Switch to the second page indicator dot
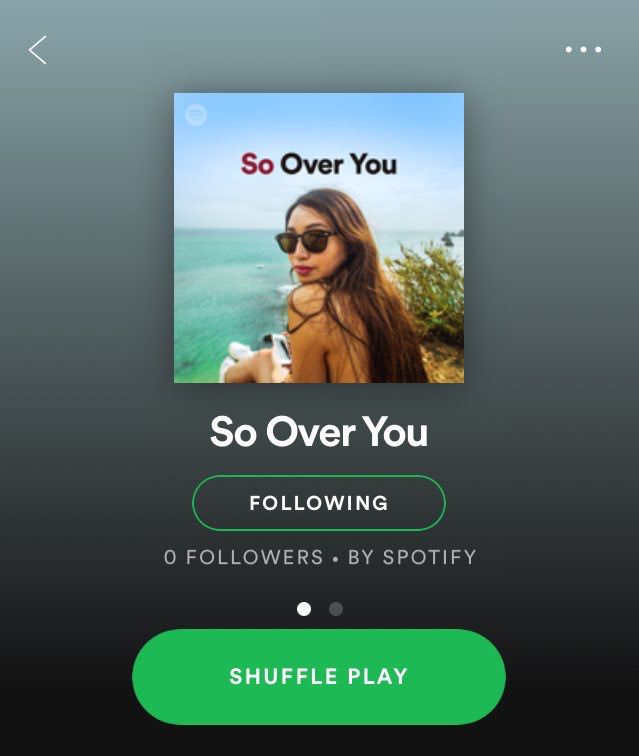This screenshot has width=639, height=756. [x=336, y=609]
